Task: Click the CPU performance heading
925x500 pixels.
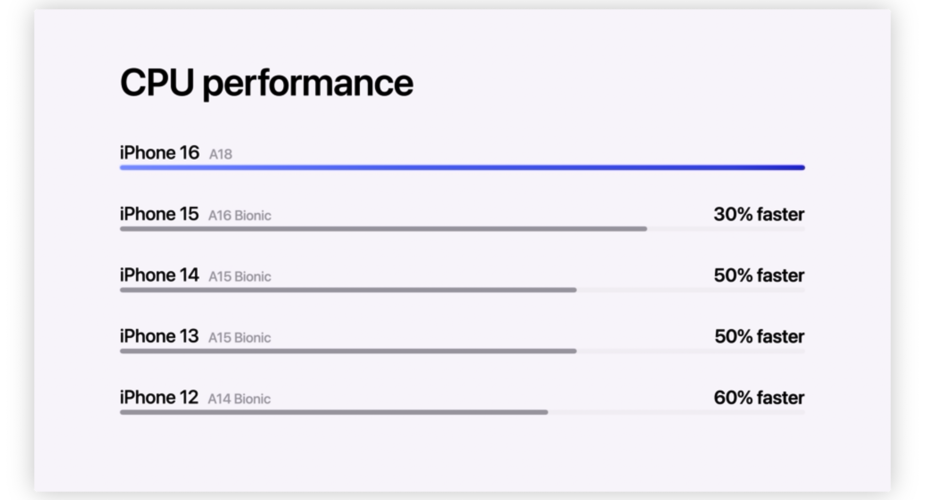Action: pos(267,83)
